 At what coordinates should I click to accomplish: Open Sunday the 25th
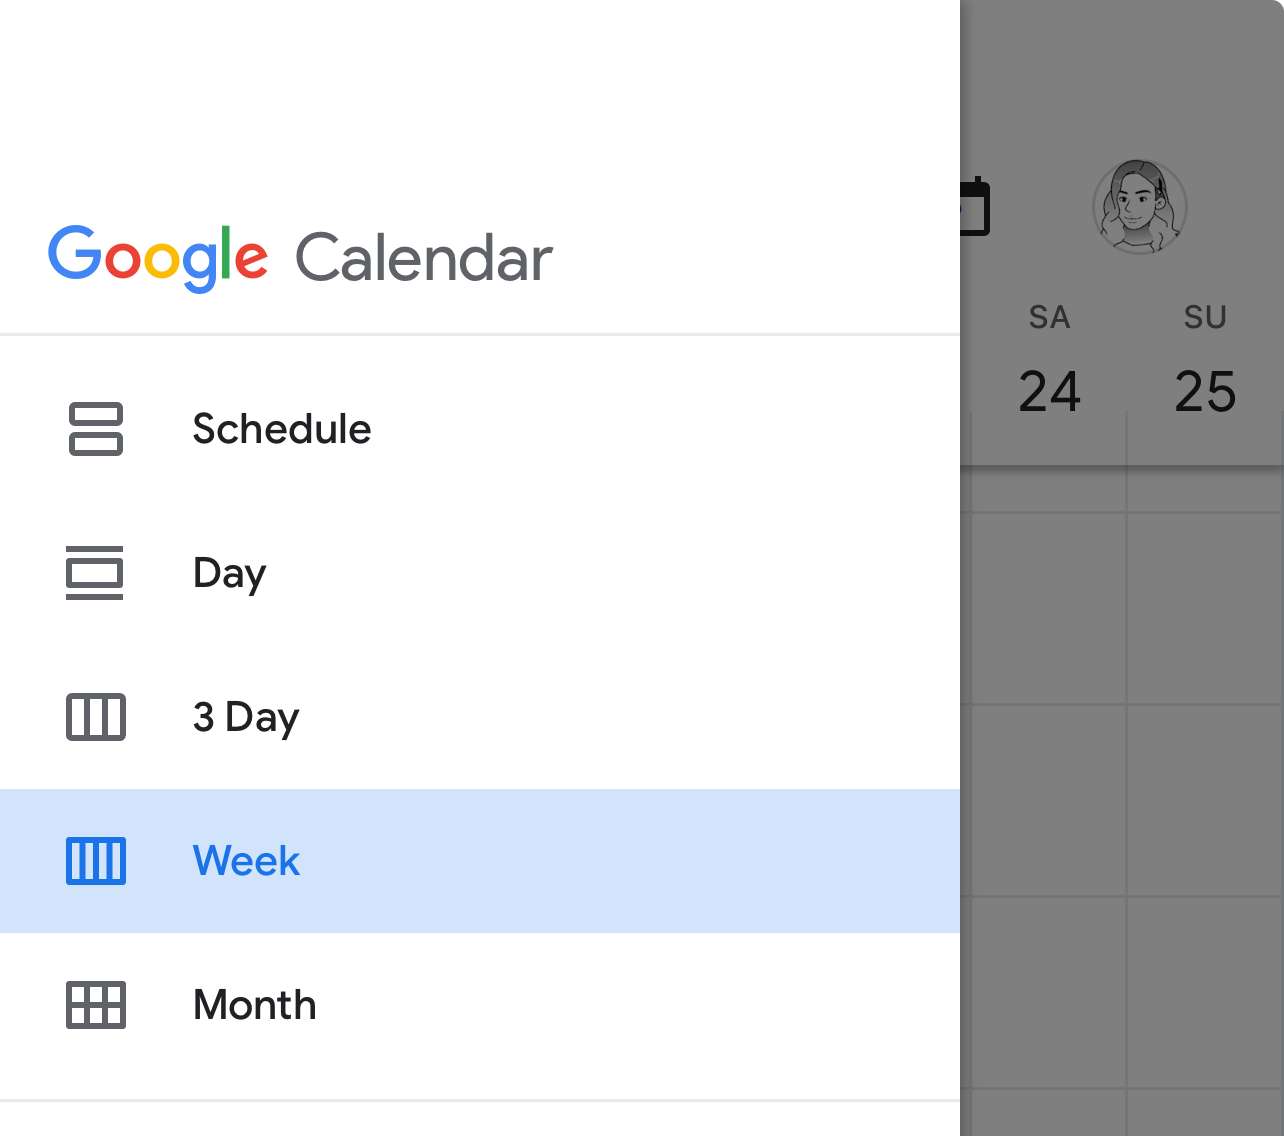[x=1205, y=391]
